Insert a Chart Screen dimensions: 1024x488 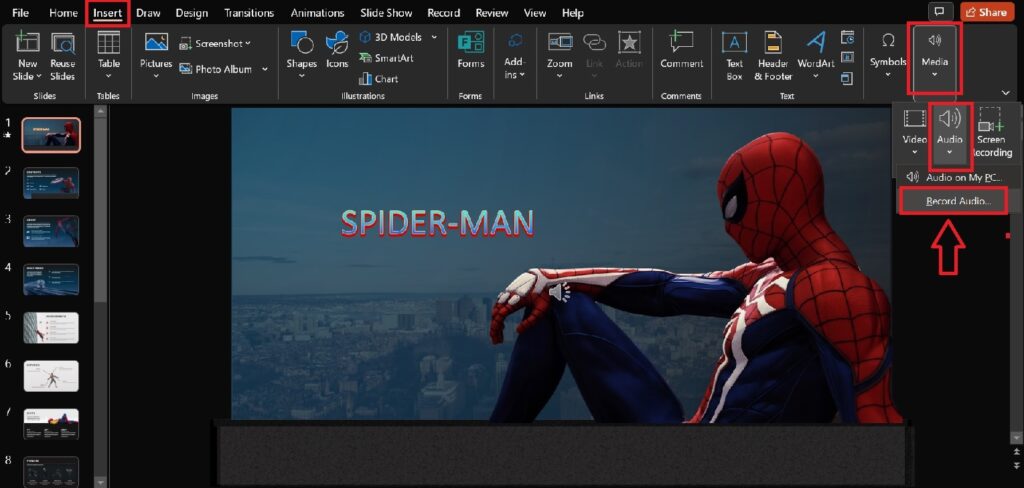pos(378,79)
